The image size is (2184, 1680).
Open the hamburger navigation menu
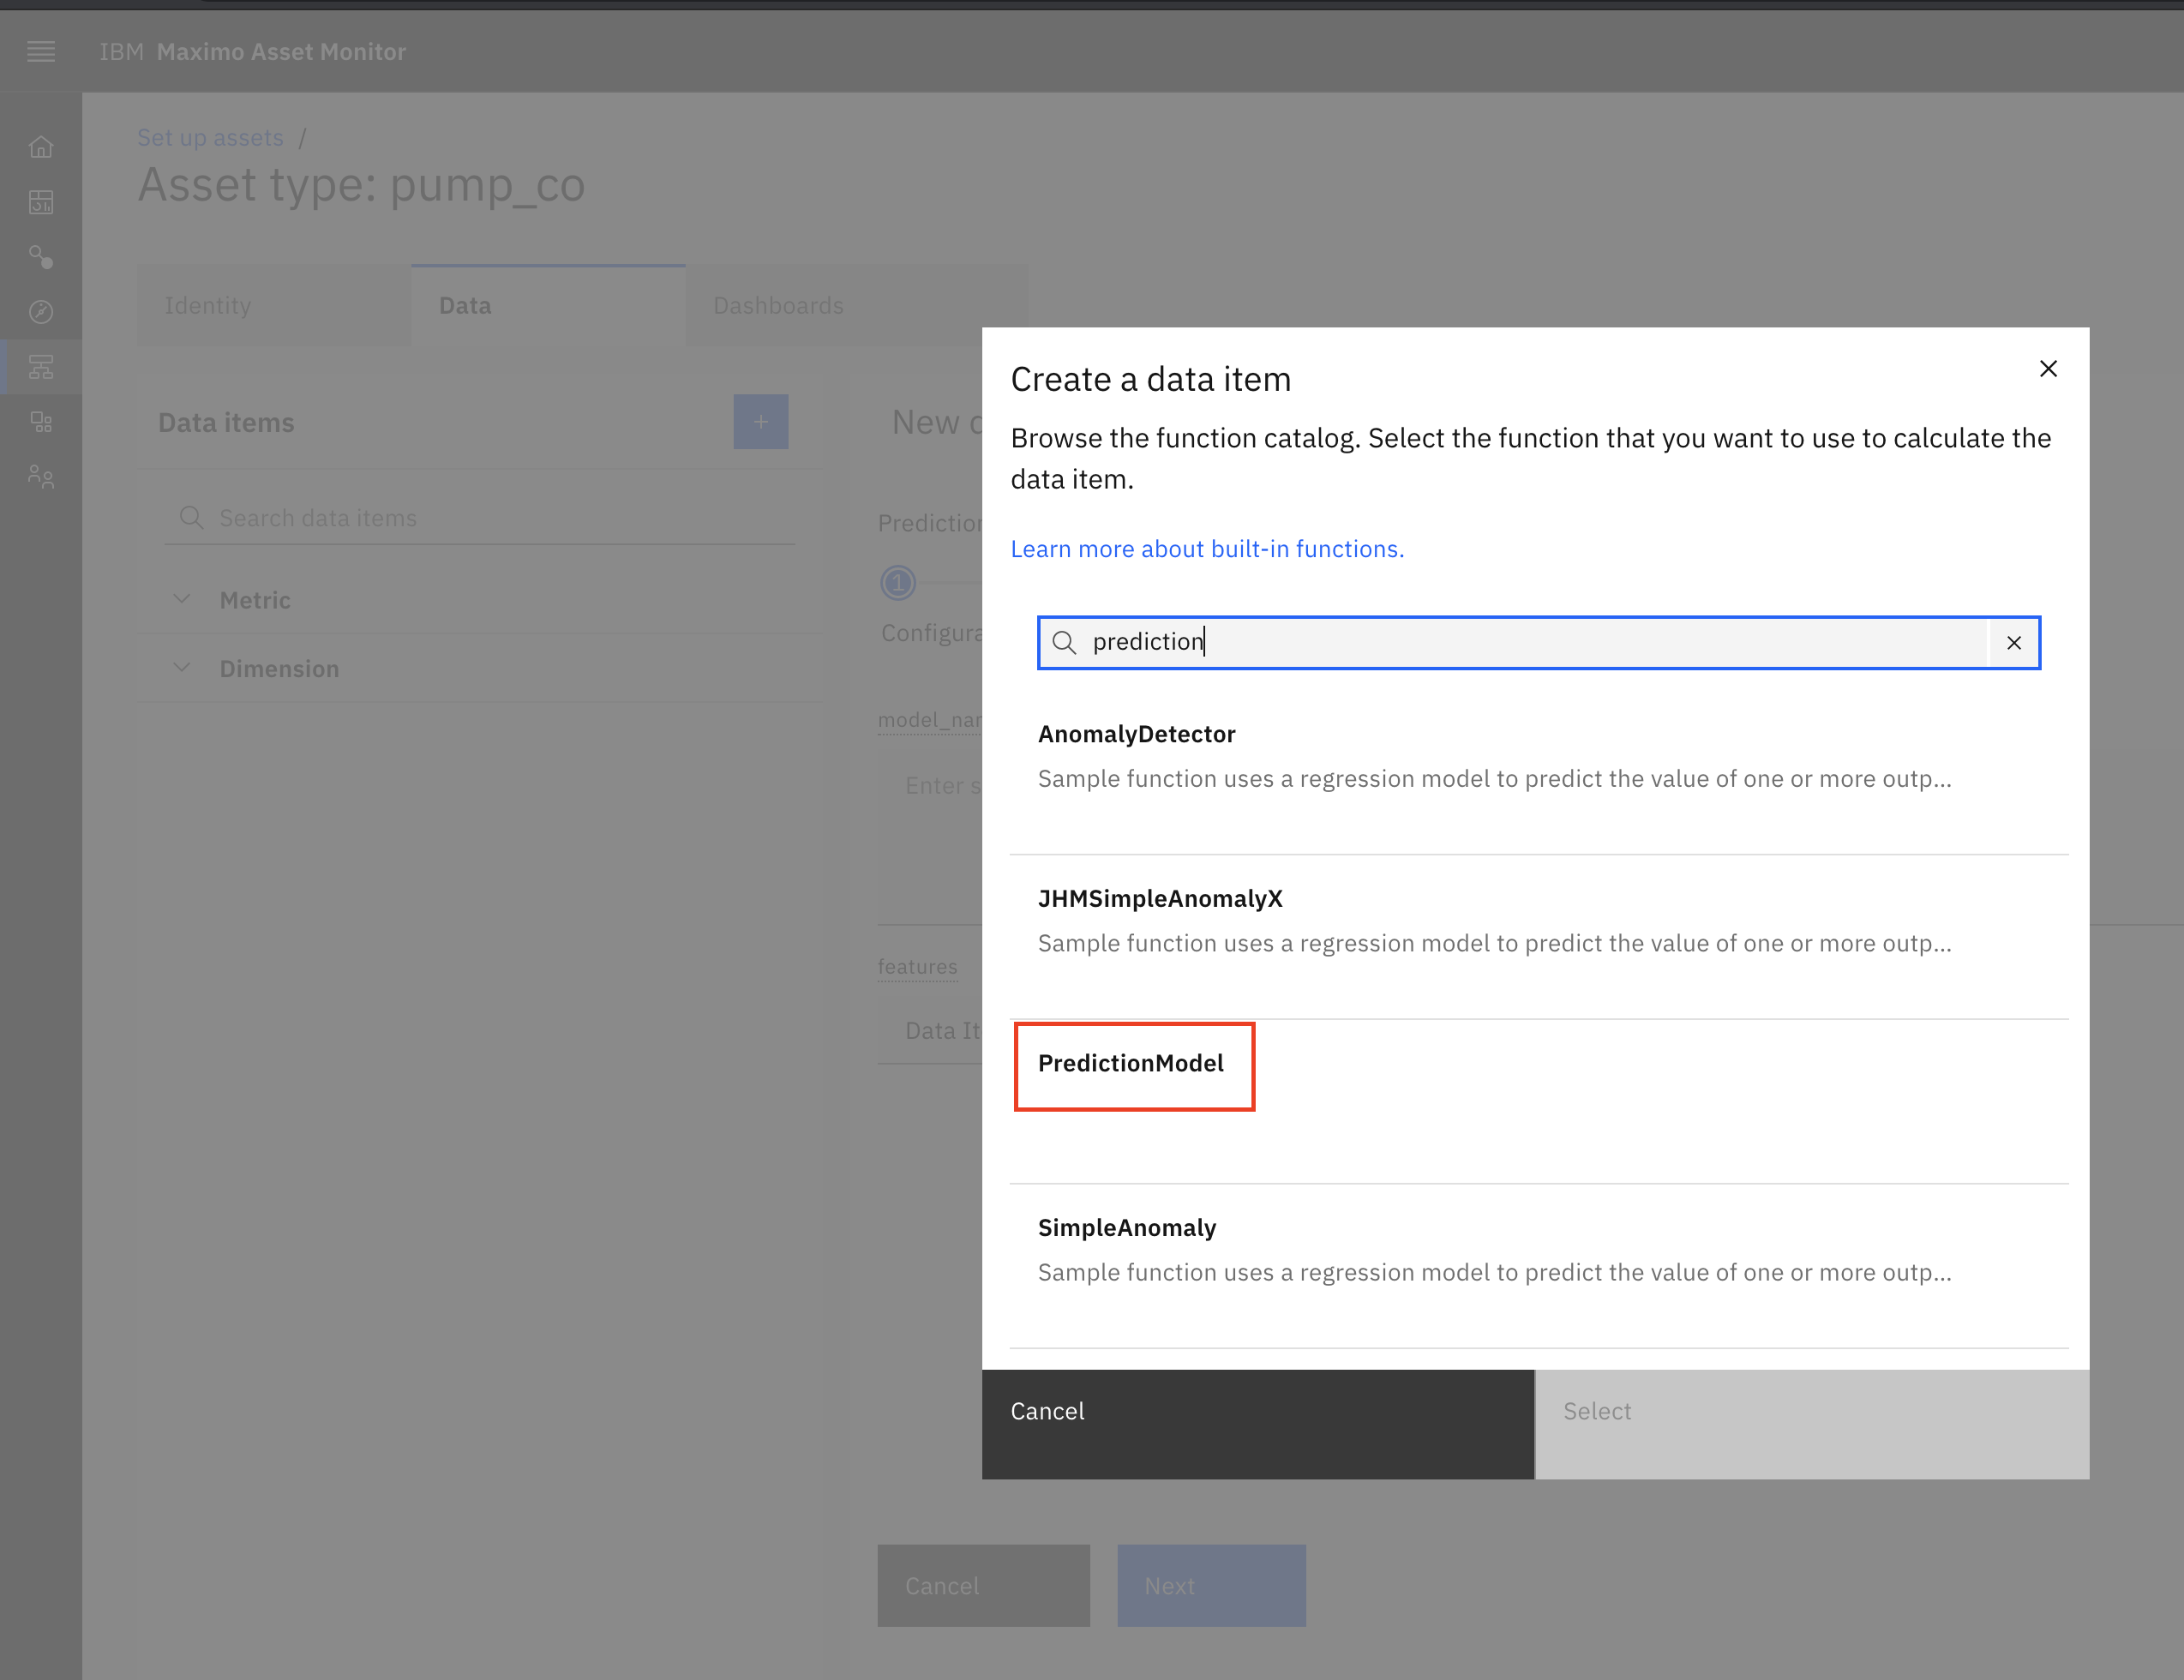pyautogui.click(x=41, y=51)
